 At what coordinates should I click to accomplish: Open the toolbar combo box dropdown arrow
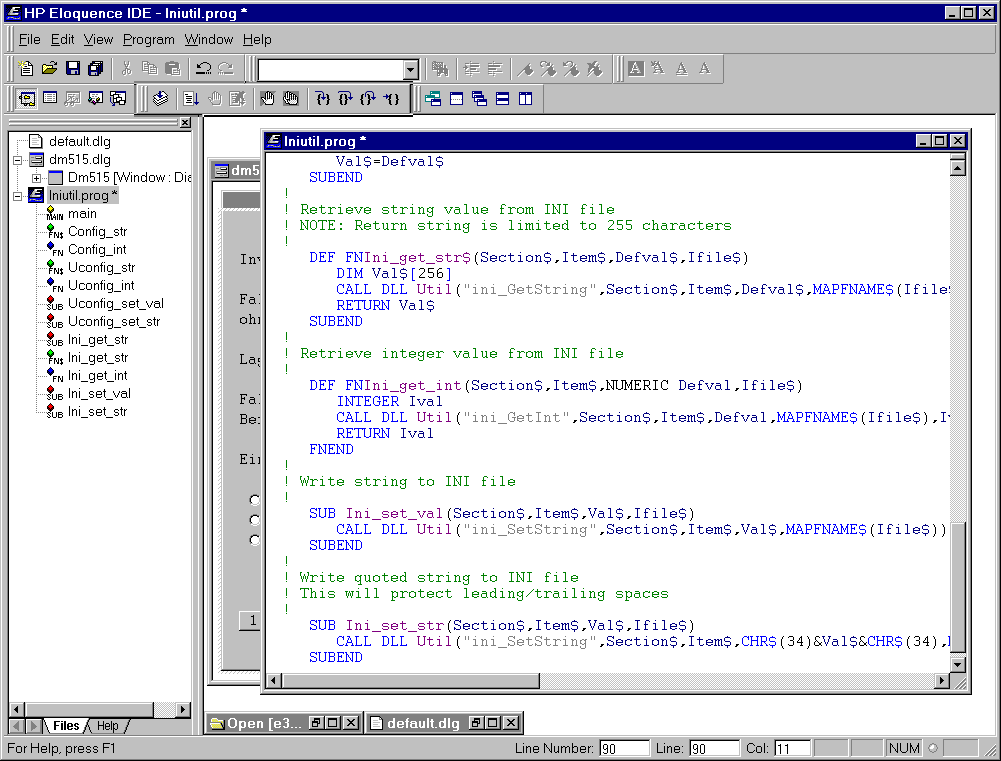(410, 70)
